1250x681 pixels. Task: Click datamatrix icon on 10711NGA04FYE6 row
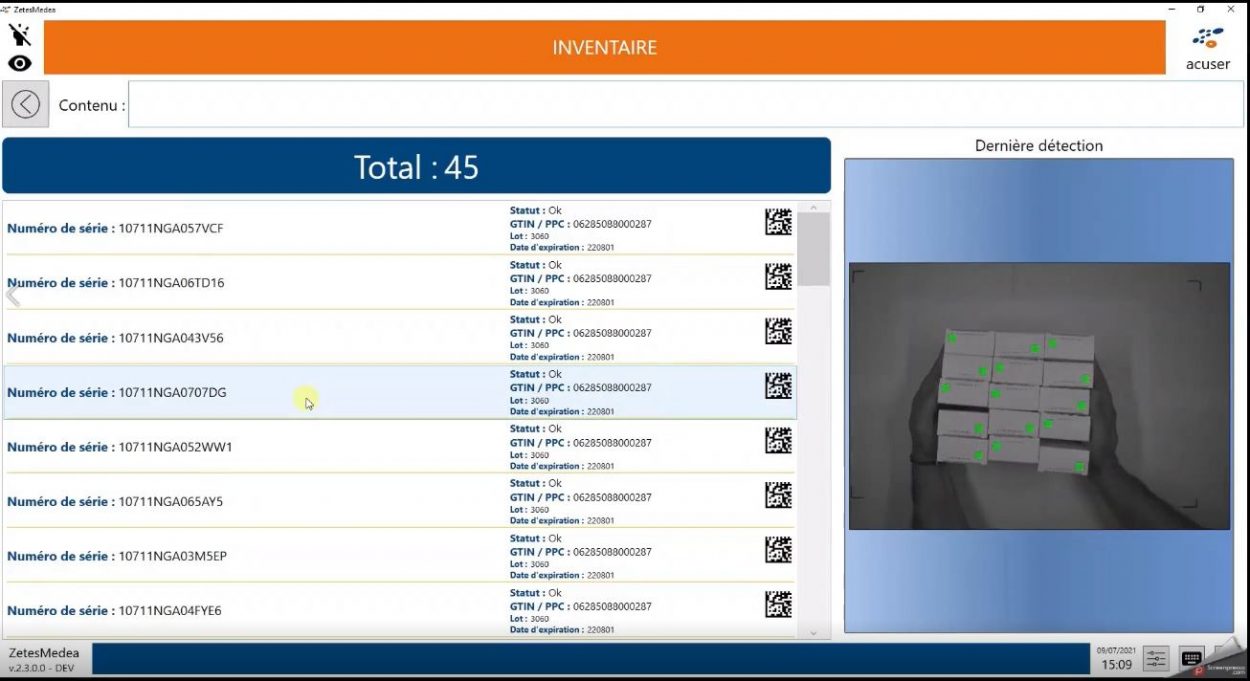[x=778, y=605]
